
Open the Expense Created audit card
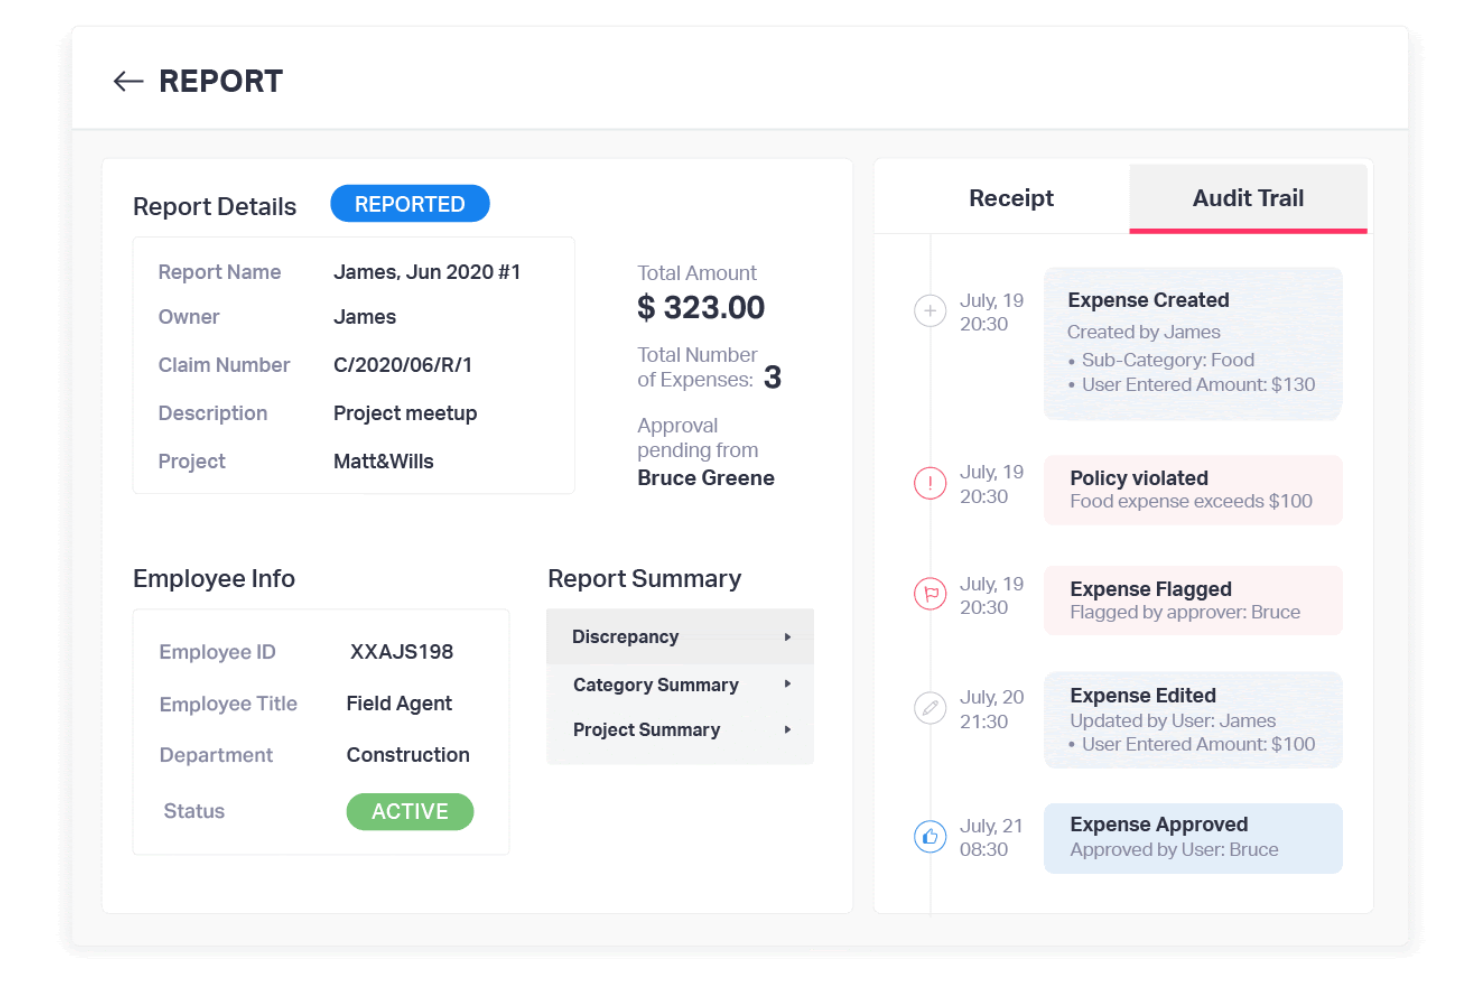(1192, 343)
